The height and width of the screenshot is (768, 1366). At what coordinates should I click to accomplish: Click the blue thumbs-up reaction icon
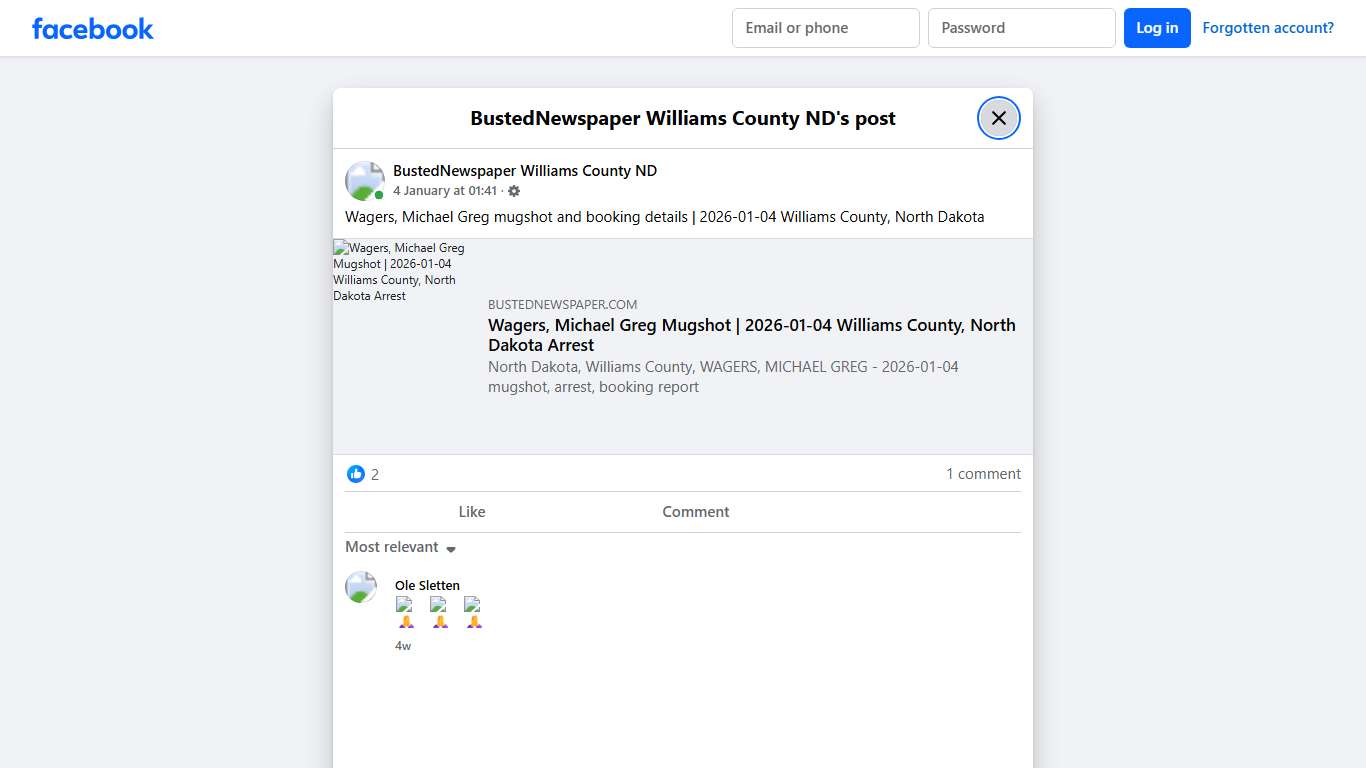(356, 474)
